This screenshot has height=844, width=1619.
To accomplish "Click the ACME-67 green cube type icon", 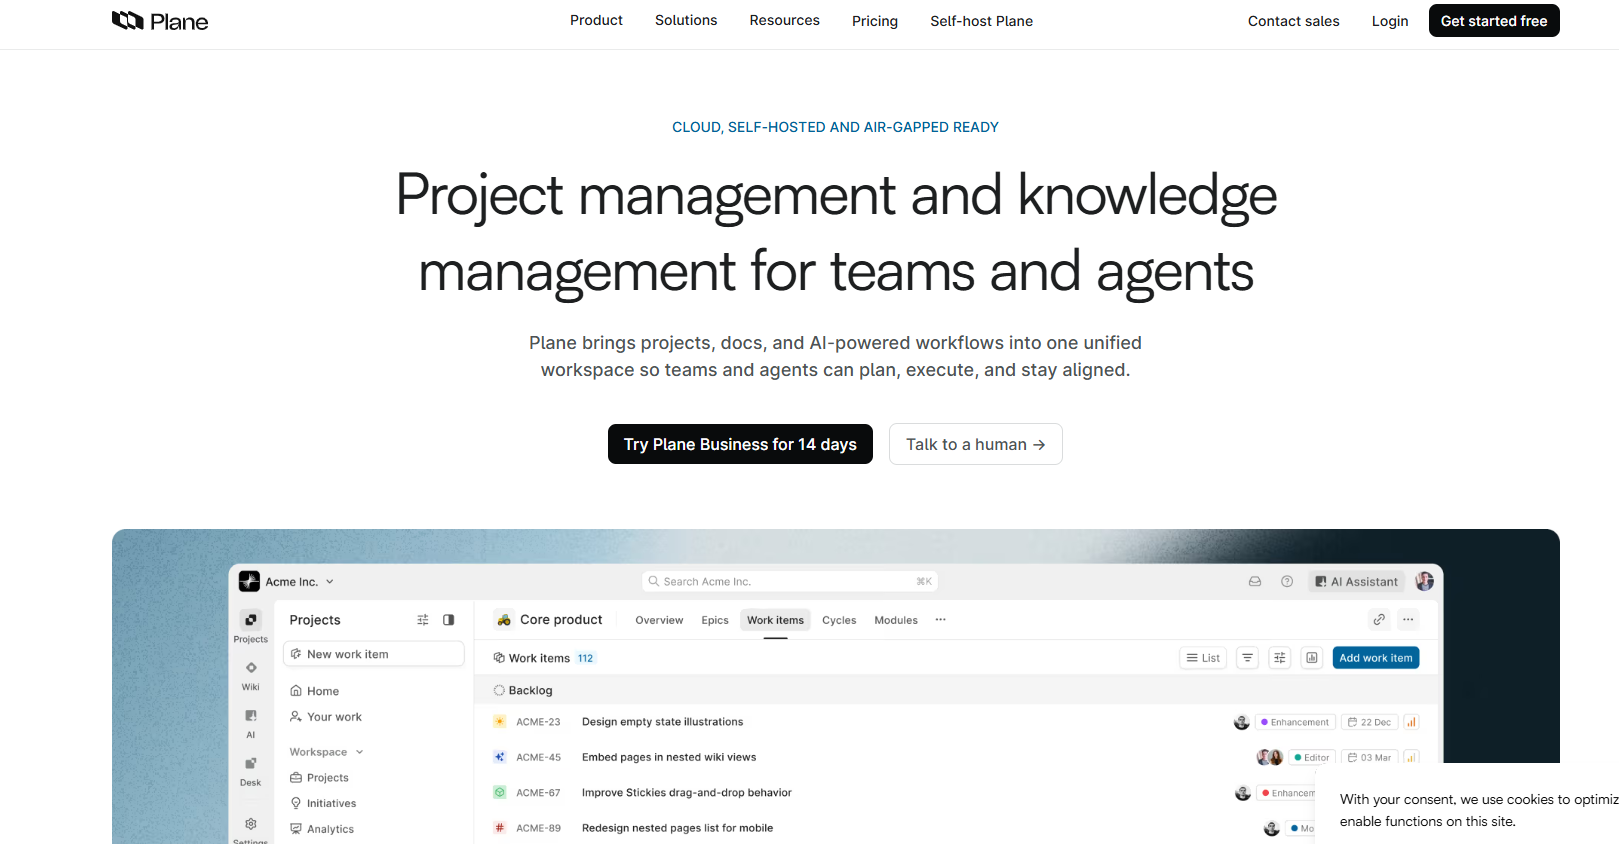I will pyautogui.click(x=500, y=792).
